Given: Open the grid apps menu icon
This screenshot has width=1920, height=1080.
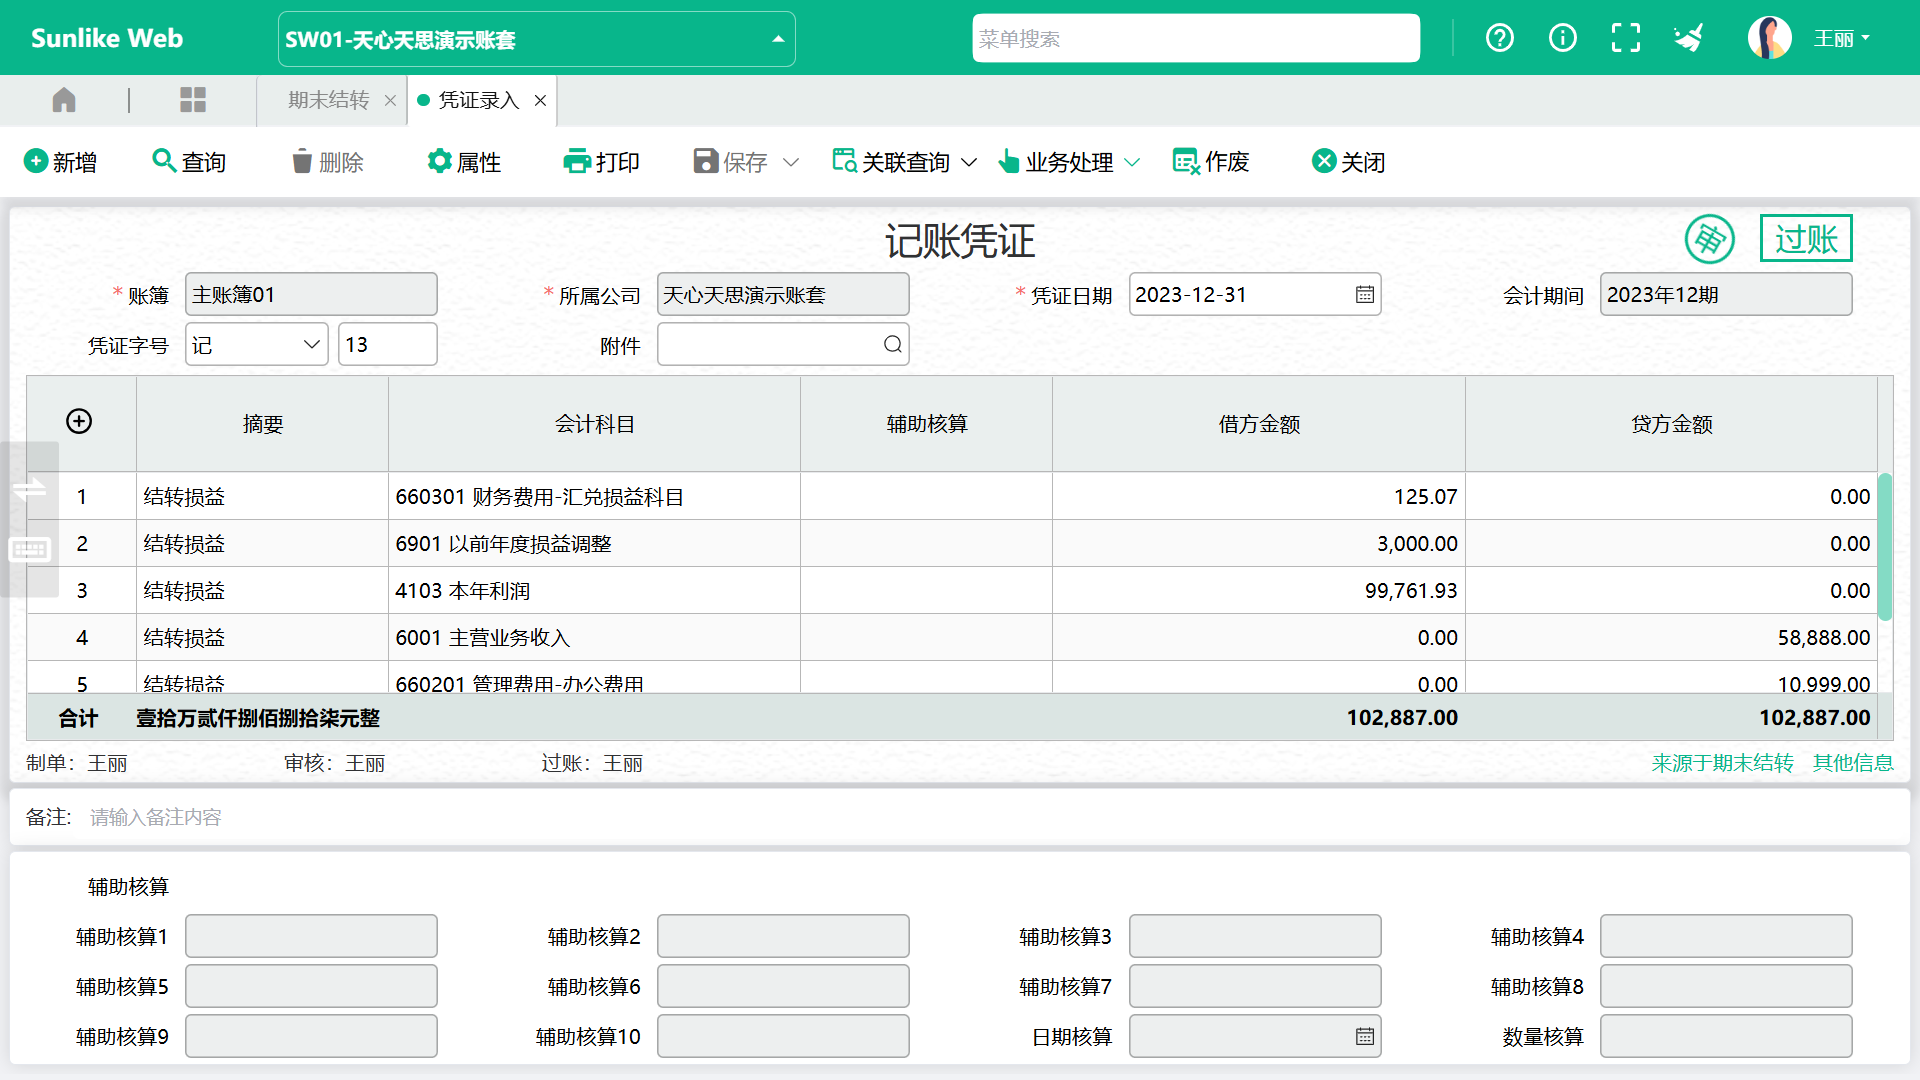Looking at the screenshot, I should pos(192,100).
